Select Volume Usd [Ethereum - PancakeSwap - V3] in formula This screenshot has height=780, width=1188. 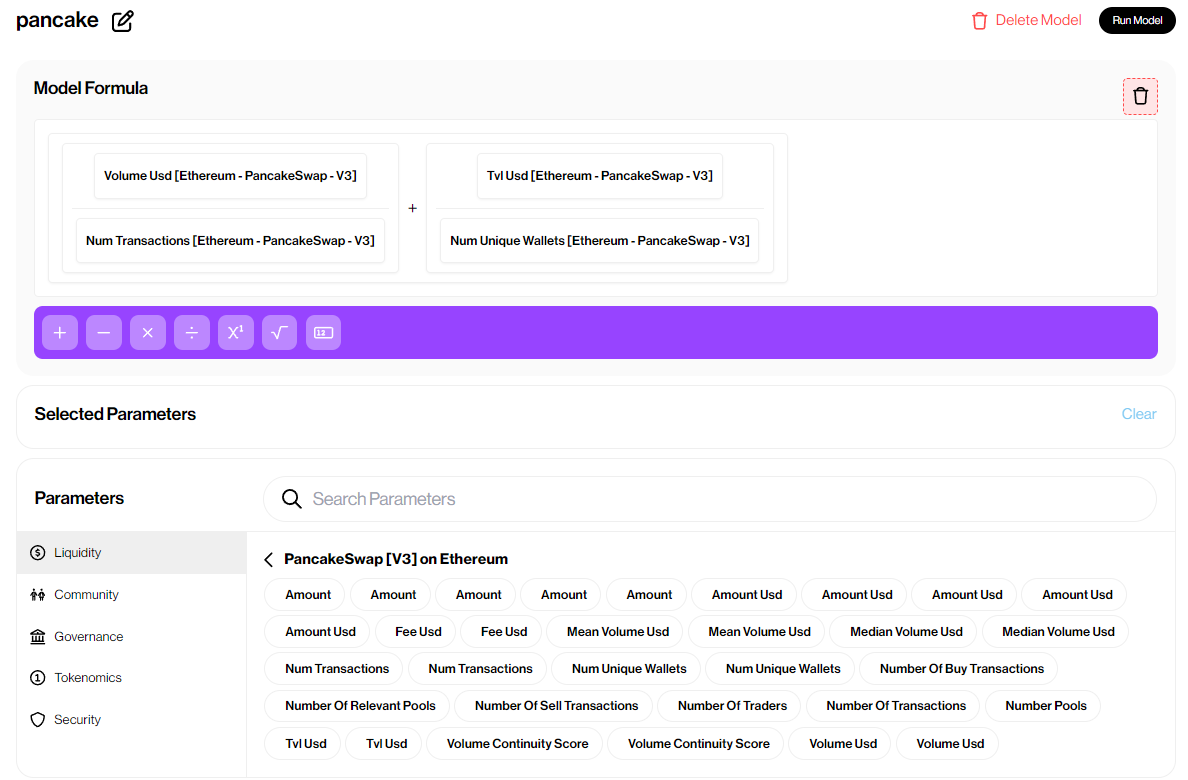pos(230,176)
